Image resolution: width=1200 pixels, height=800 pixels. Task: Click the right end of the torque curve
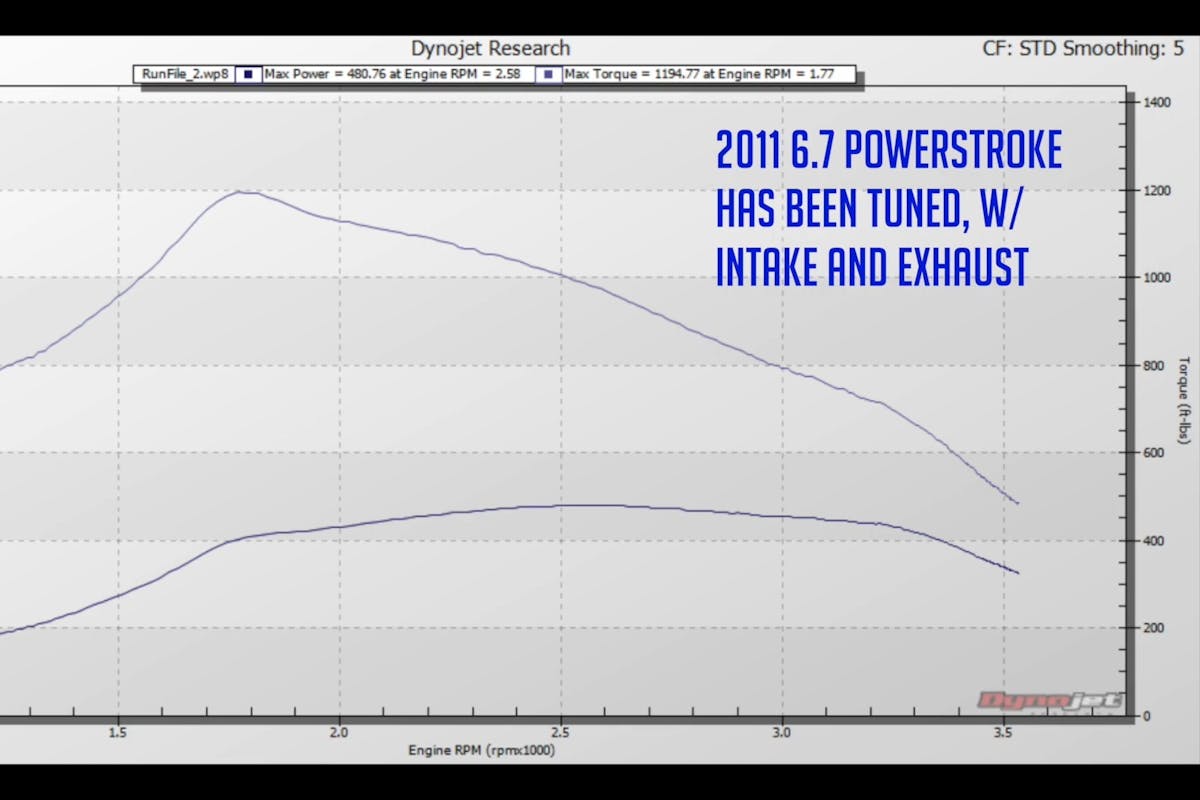[1017, 502]
